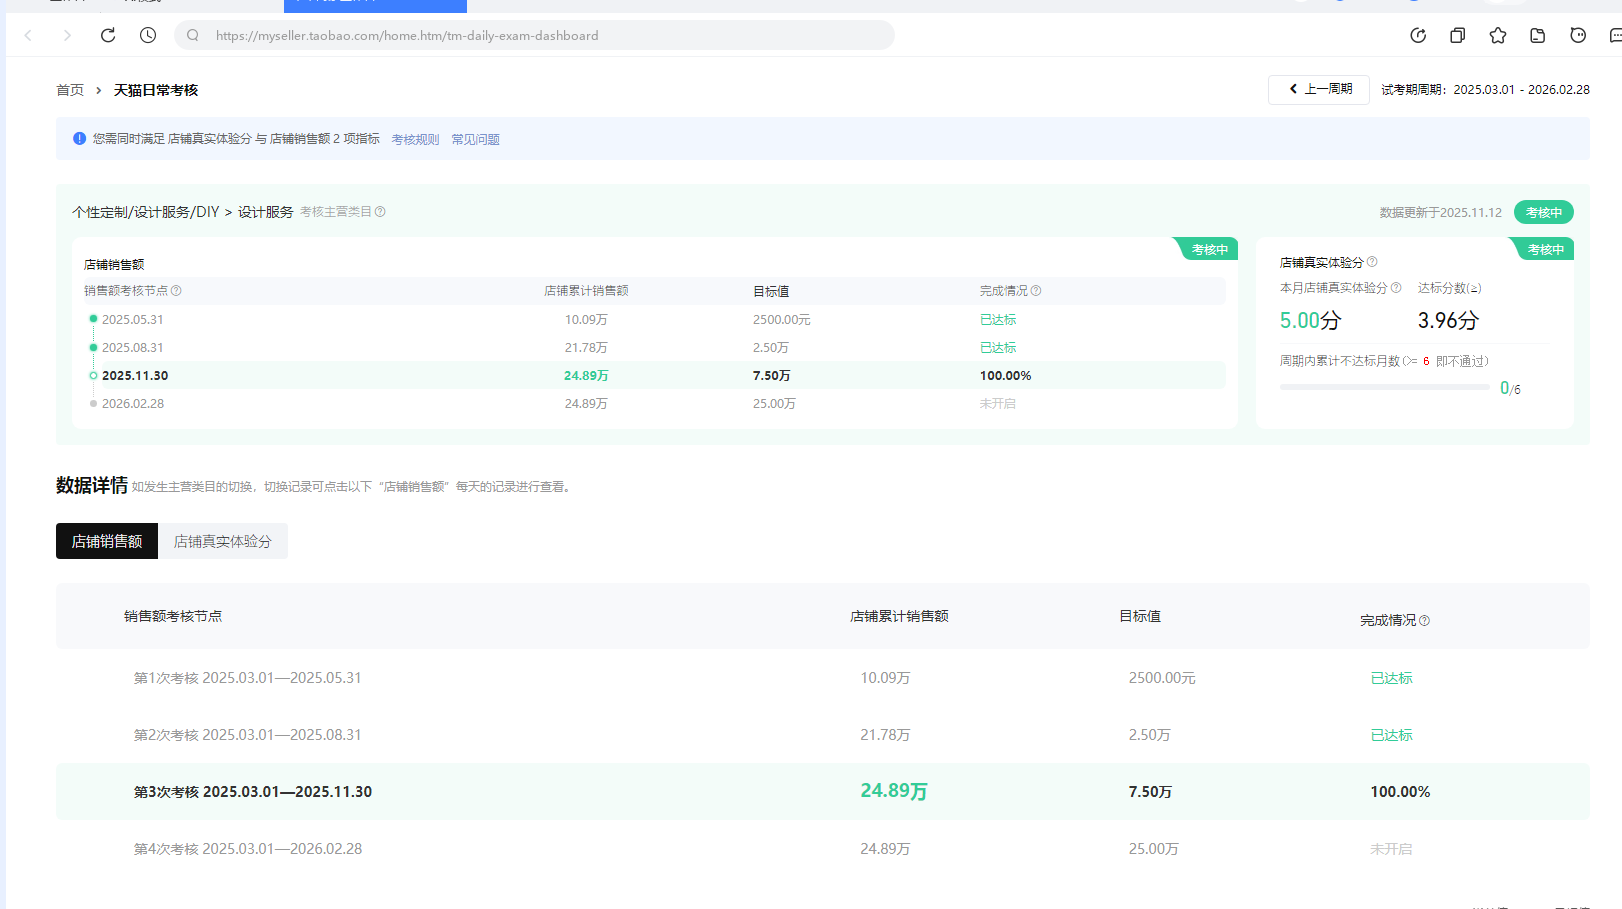Click the browser reload page icon
This screenshot has height=909, width=1622.
(x=108, y=35)
